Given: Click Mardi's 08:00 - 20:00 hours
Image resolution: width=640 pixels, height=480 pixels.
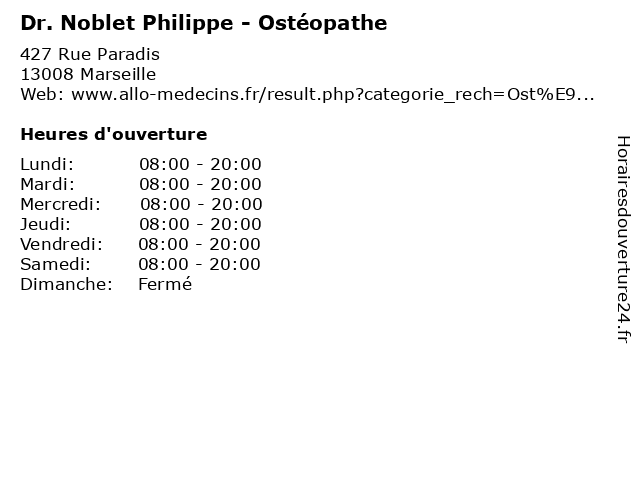Looking at the screenshot, I should click(200, 184).
